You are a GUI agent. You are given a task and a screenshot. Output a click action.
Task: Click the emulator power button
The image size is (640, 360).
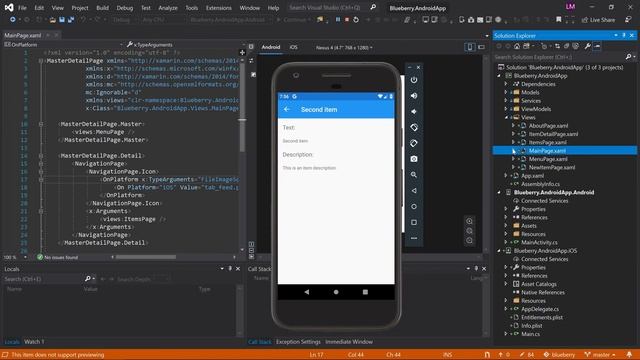coord(413,80)
